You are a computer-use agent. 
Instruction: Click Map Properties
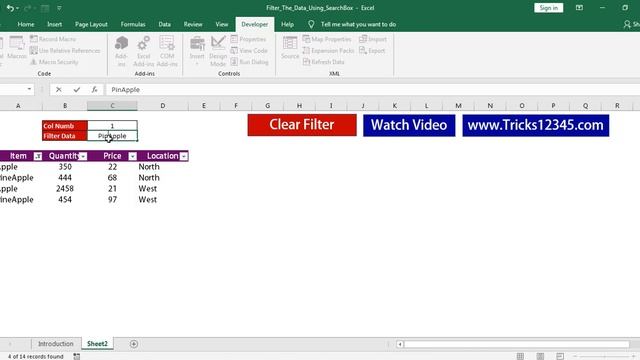pos(327,39)
